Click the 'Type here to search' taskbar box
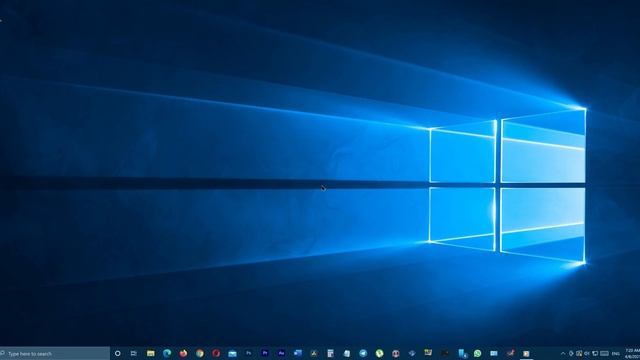The width and height of the screenshot is (640, 360). click(x=55, y=353)
